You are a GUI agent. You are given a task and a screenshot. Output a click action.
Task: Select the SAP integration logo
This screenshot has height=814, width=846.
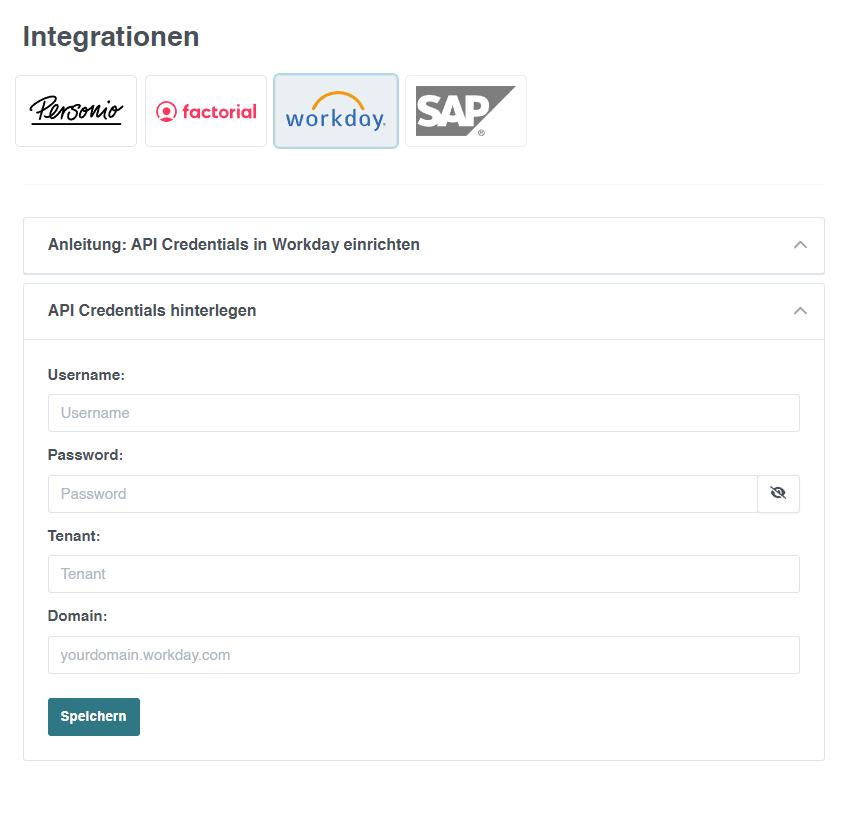coord(466,111)
